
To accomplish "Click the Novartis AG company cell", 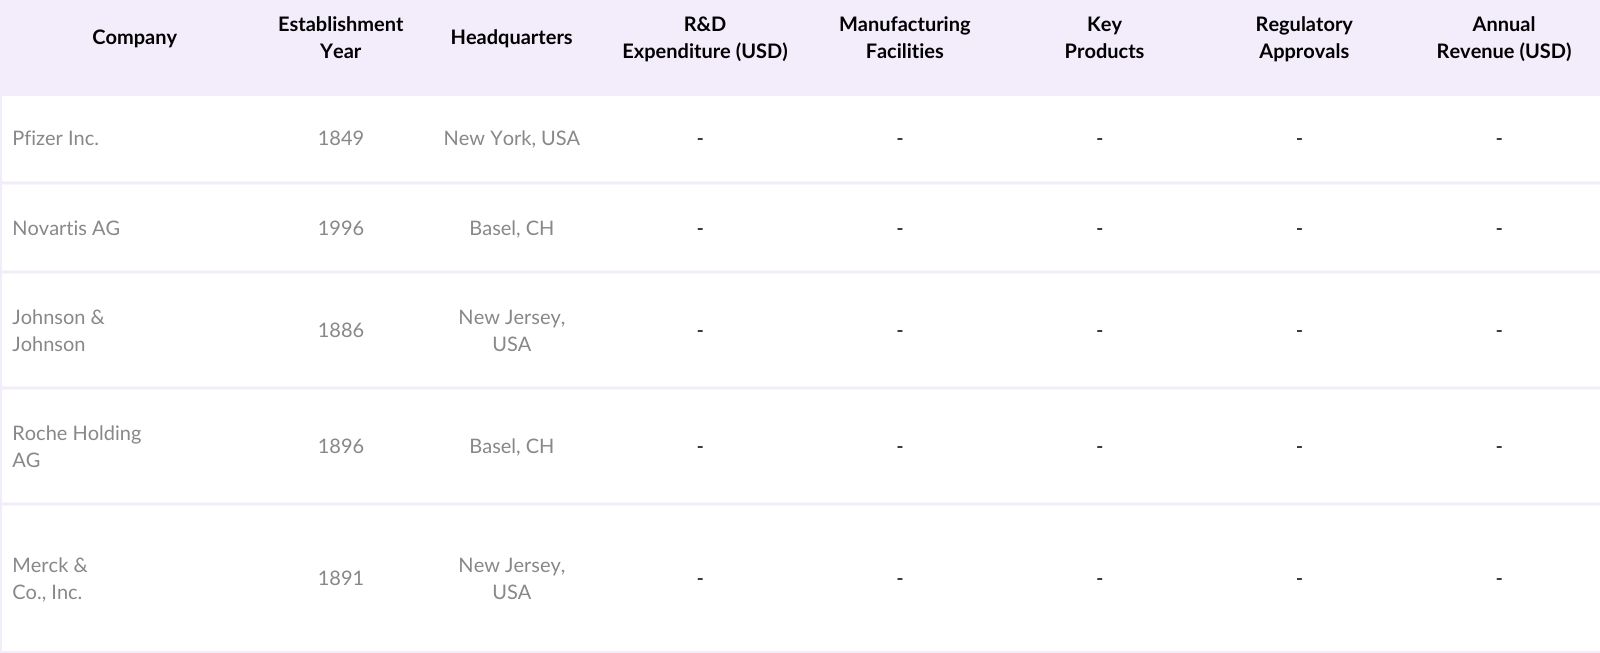I will coord(66,228).
